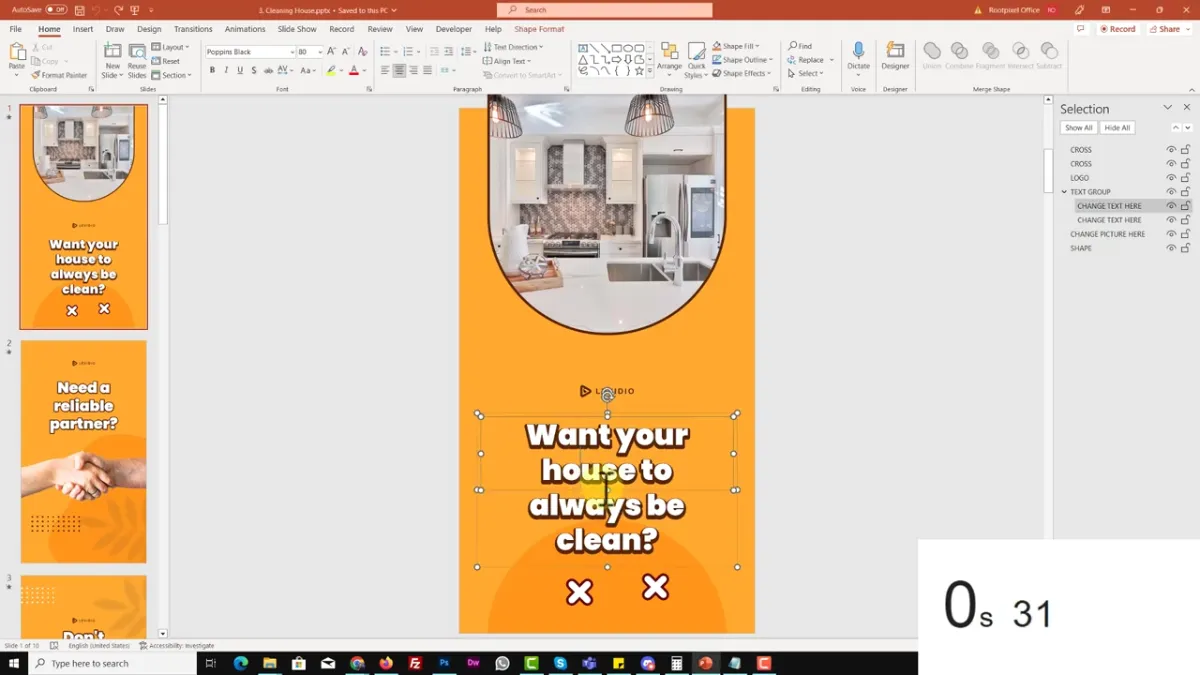
Task: Launch FileZilla from the taskbar
Action: tap(415, 663)
